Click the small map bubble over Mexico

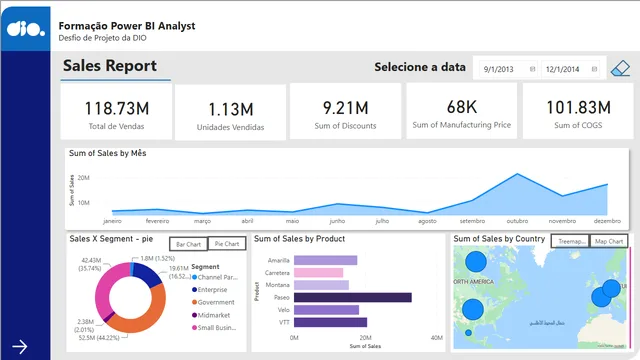tap(469, 333)
